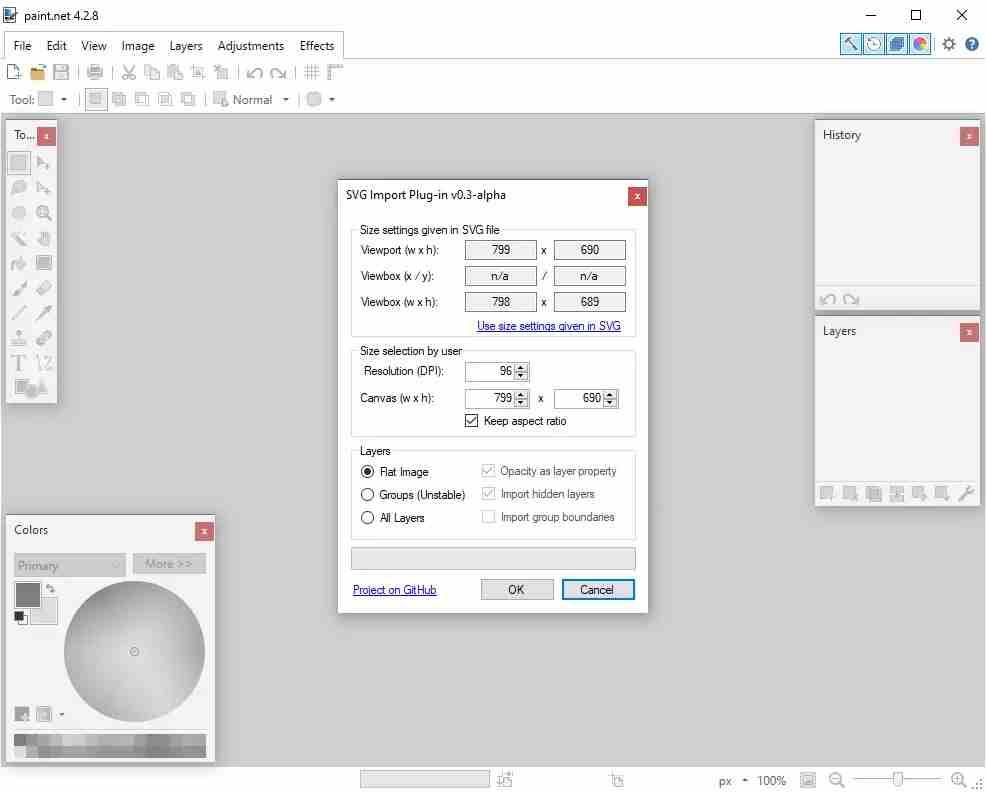Open the Layers menu
The width and height of the screenshot is (986, 793).
[x=186, y=46]
